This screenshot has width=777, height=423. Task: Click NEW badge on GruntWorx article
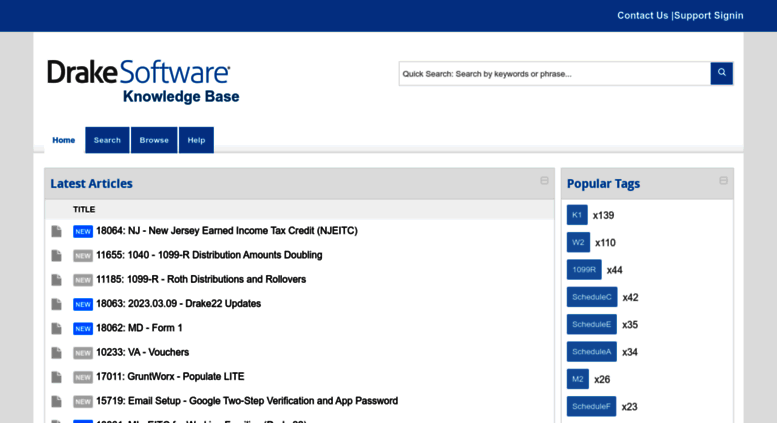pos(83,377)
